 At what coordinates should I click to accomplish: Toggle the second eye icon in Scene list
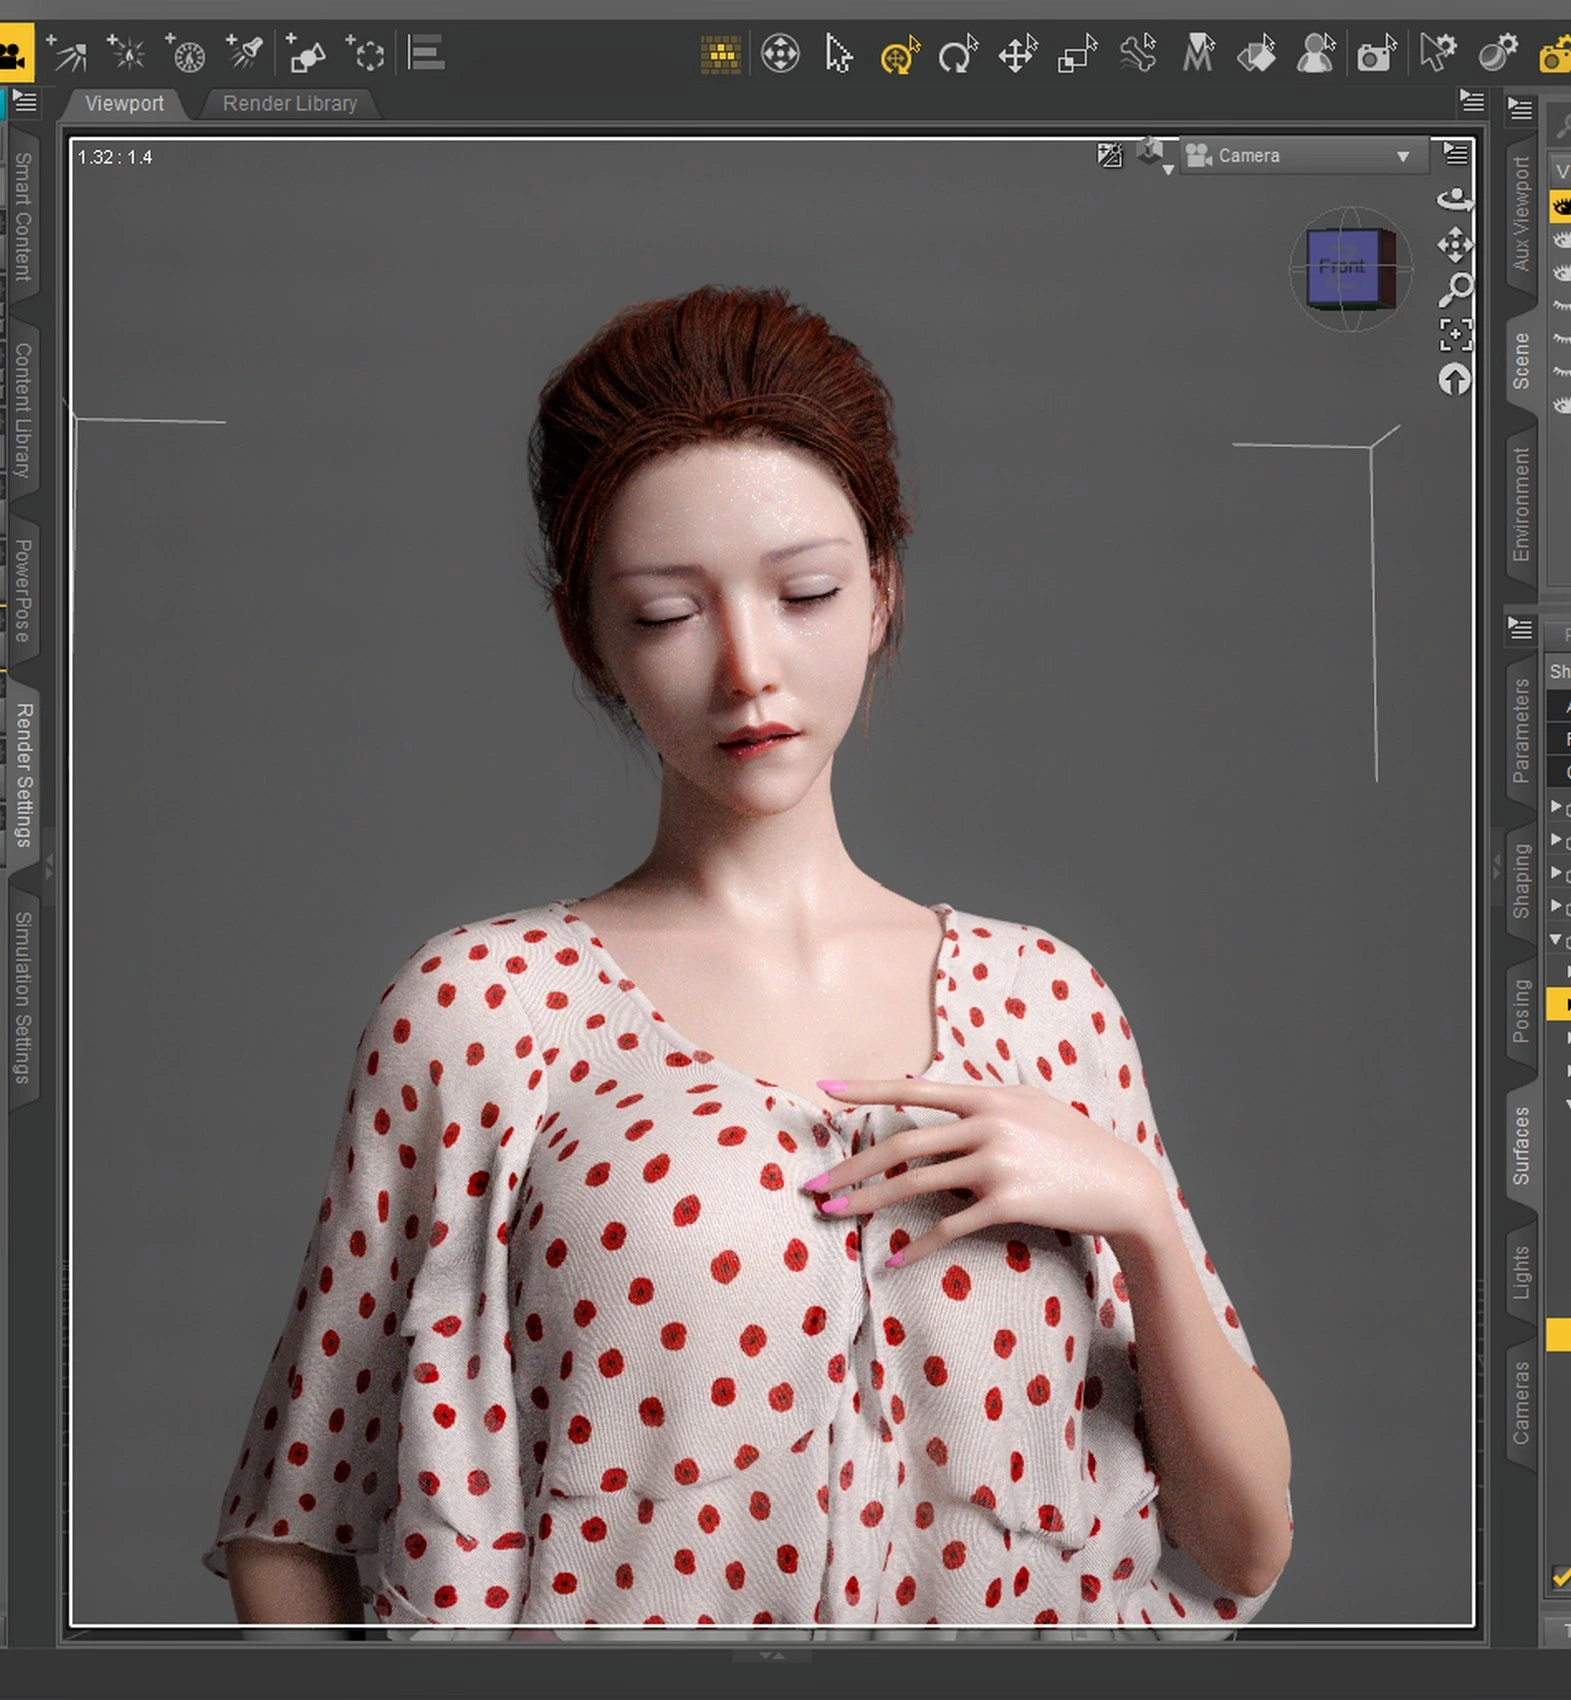click(1561, 240)
